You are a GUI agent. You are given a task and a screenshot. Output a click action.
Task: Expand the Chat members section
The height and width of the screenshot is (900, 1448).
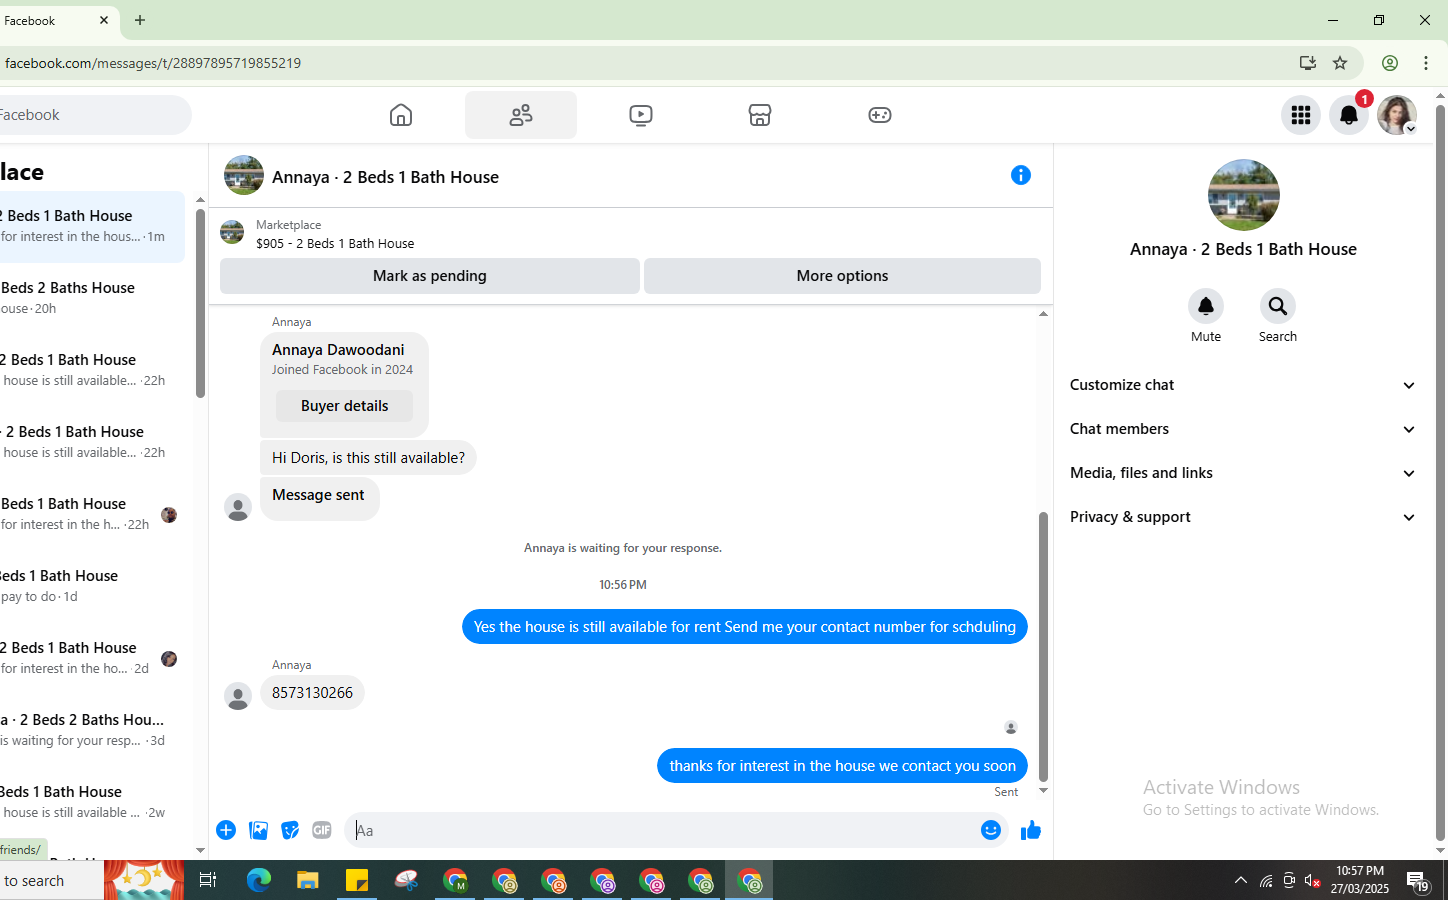(x=1243, y=429)
